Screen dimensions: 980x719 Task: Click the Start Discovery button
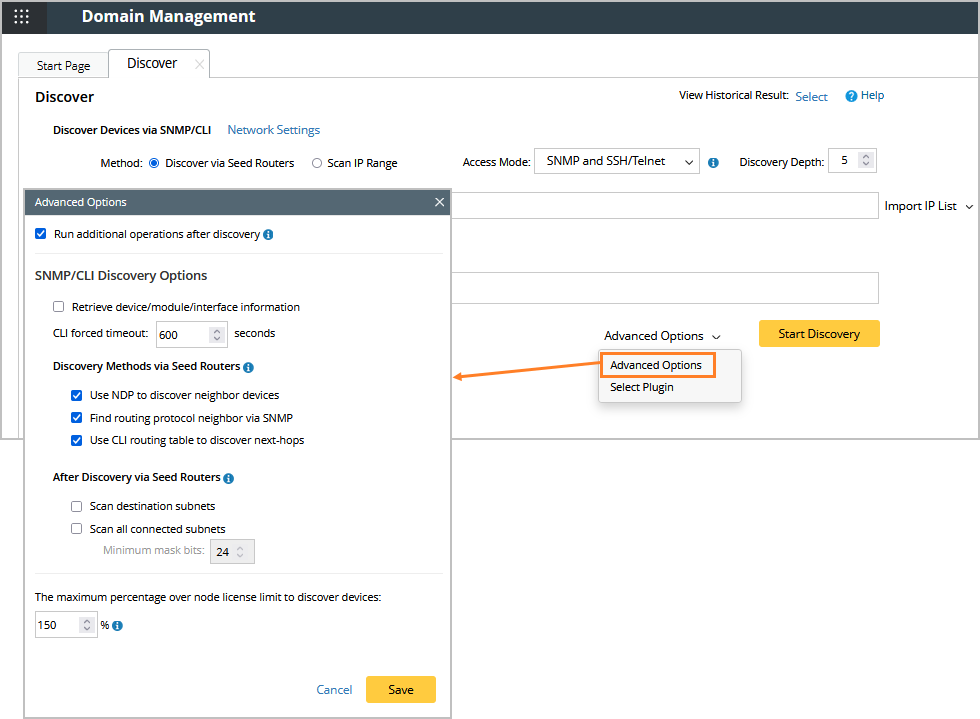(x=819, y=334)
